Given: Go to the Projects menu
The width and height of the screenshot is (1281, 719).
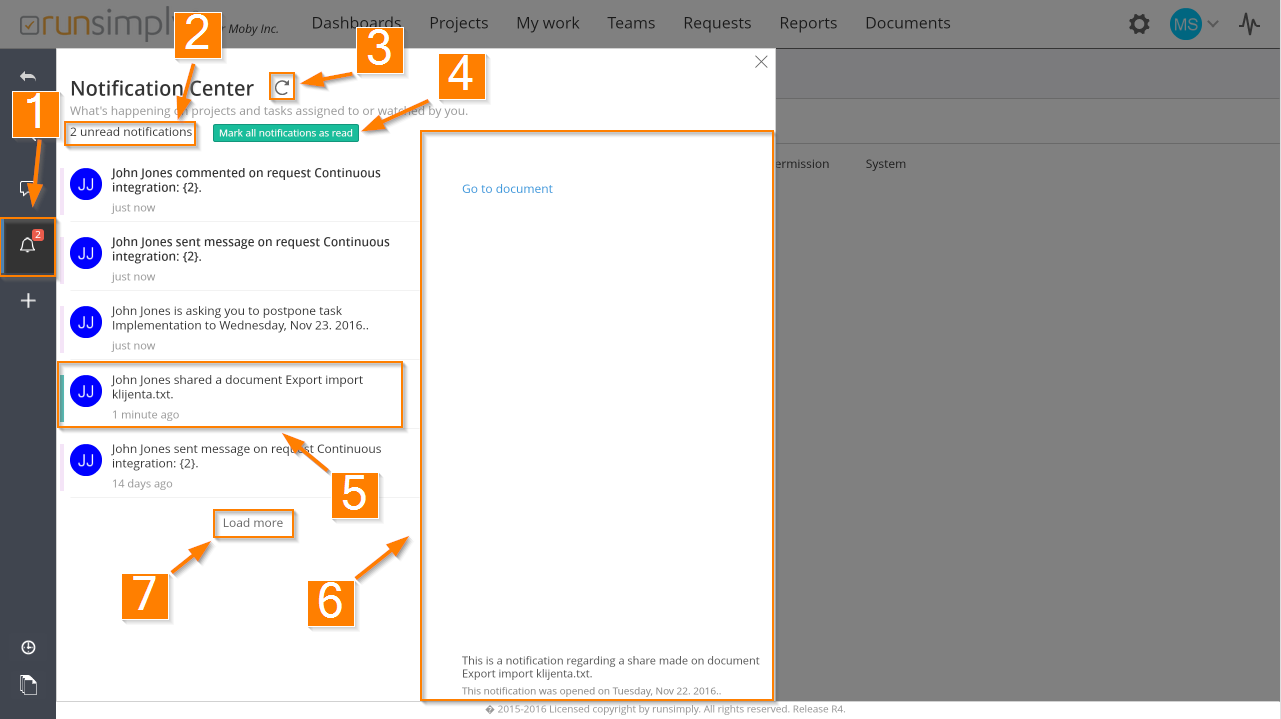Looking at the screenshot, I should click(x=458, y=23).
